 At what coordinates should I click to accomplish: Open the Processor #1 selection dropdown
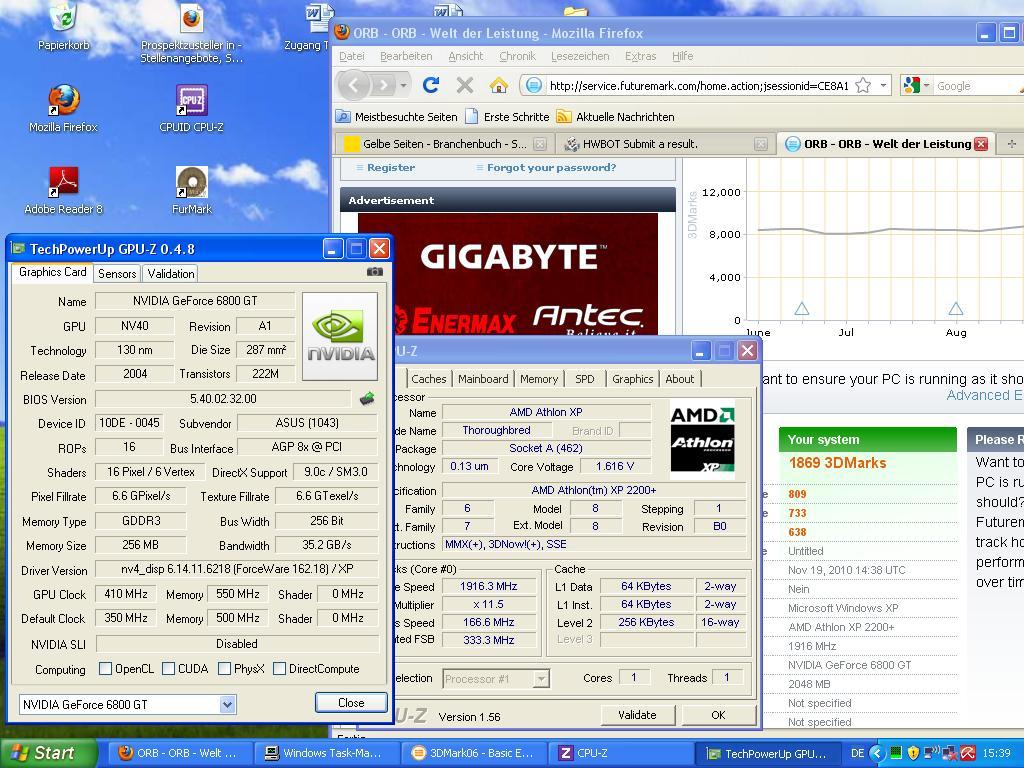click(541, 679)
